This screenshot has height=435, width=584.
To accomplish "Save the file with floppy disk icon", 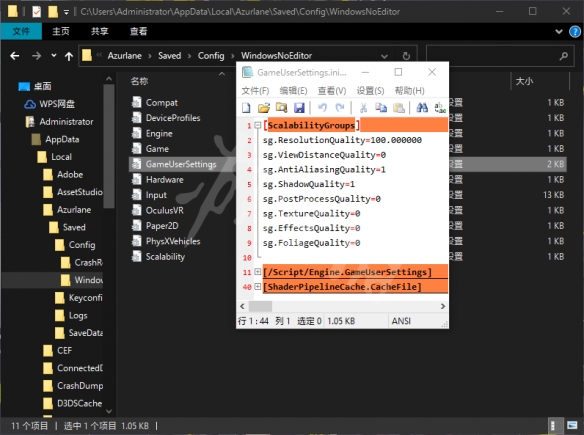I will [x=299, y=108].
